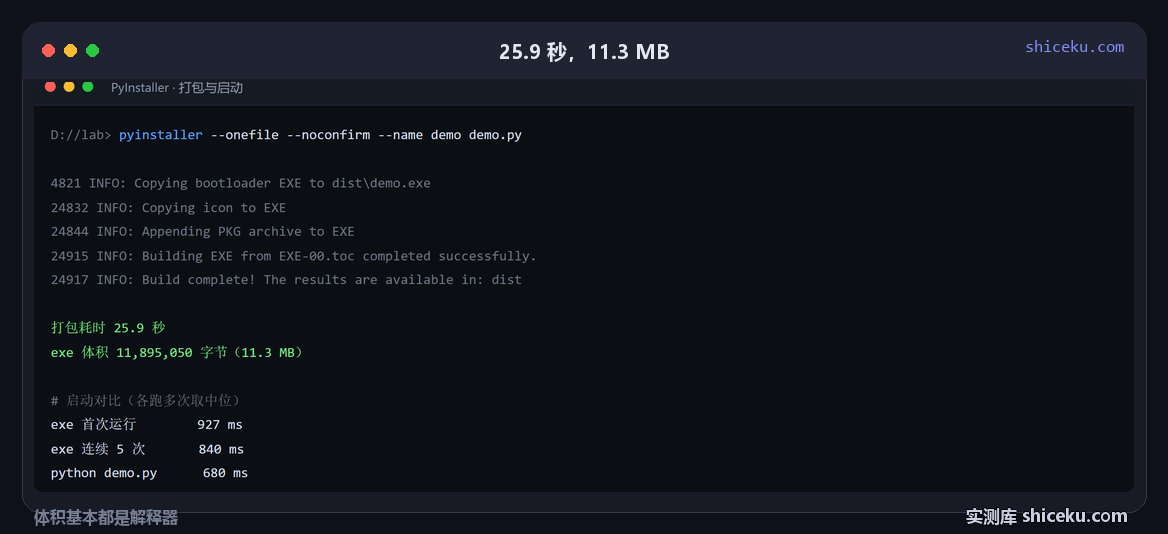Viewport: 1168px width, 534px height.
Task: Click the '--onefile' flag in the command
Action: (x=245, y=136)
